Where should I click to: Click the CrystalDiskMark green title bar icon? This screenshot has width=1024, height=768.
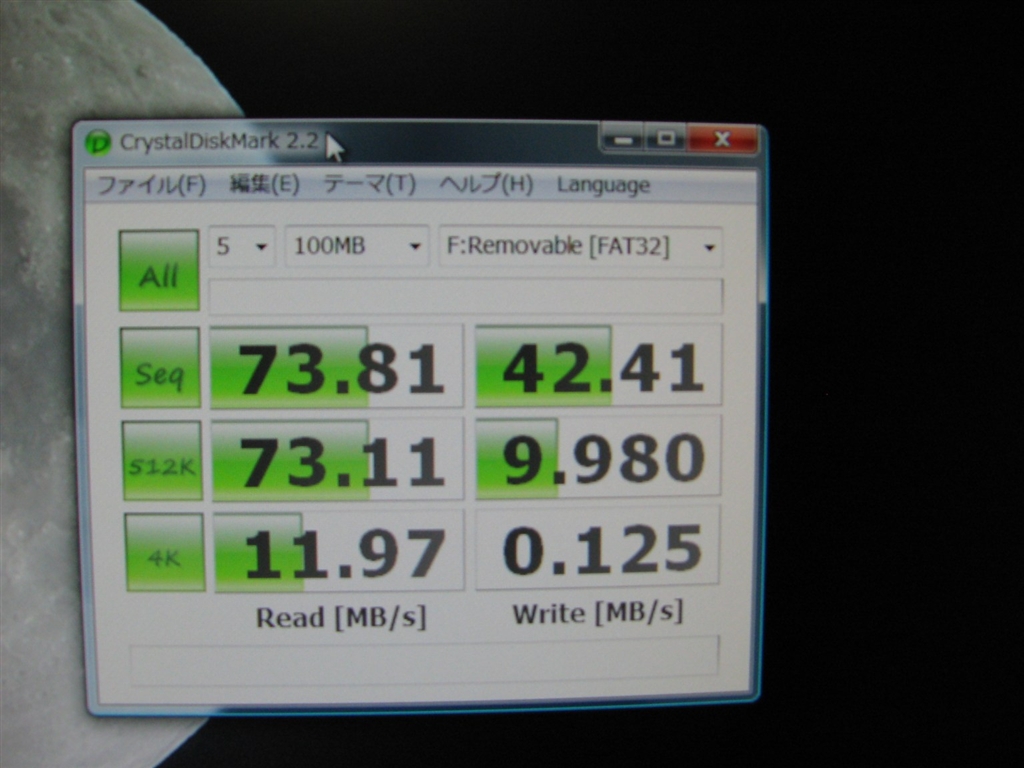coord(98,142)
